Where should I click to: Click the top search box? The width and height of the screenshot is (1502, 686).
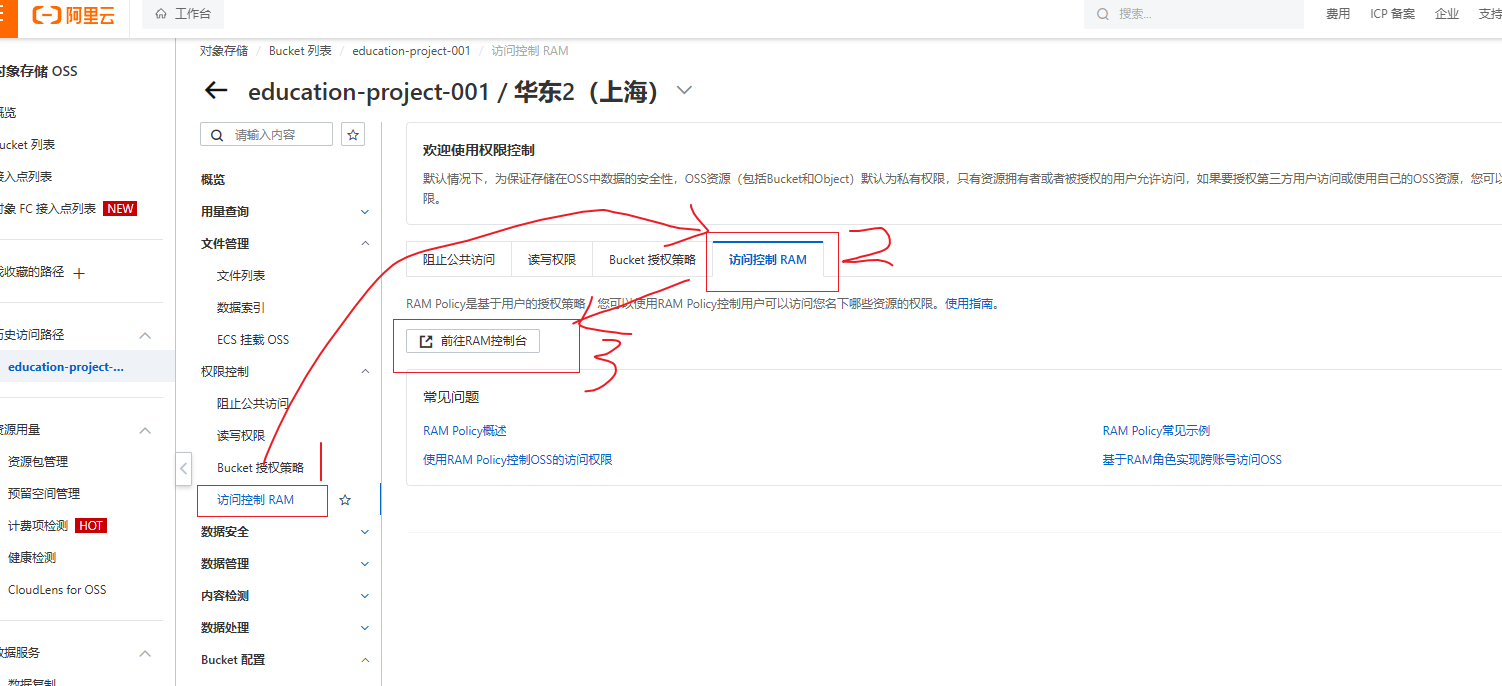[x=1194, y=14]
